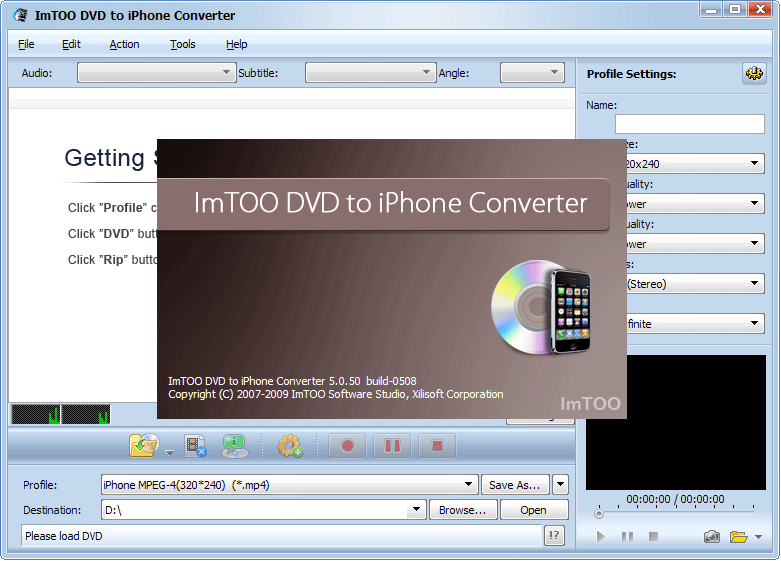The height and width of the screenshot is (561, 781).
Task: Take a snapshot with the camera icon
Action: [x=711, y=537]
